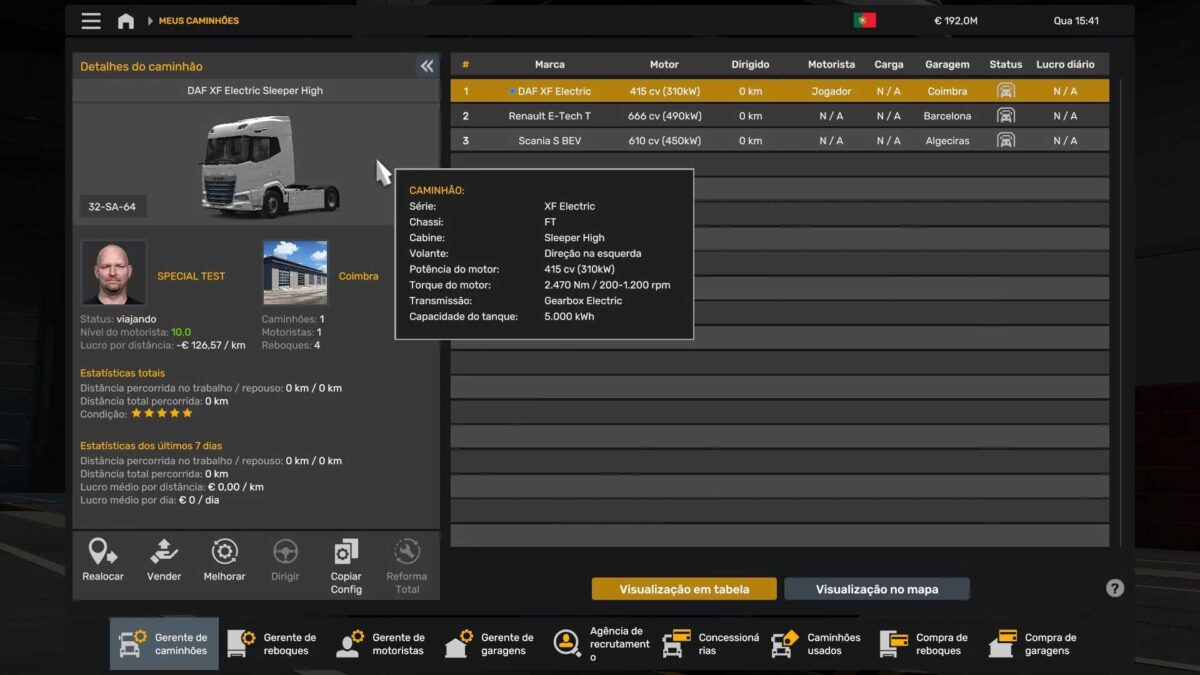This screenshot has height=675, width=1200.
Task: Click the Realocar truck icon
Action: 103,553
